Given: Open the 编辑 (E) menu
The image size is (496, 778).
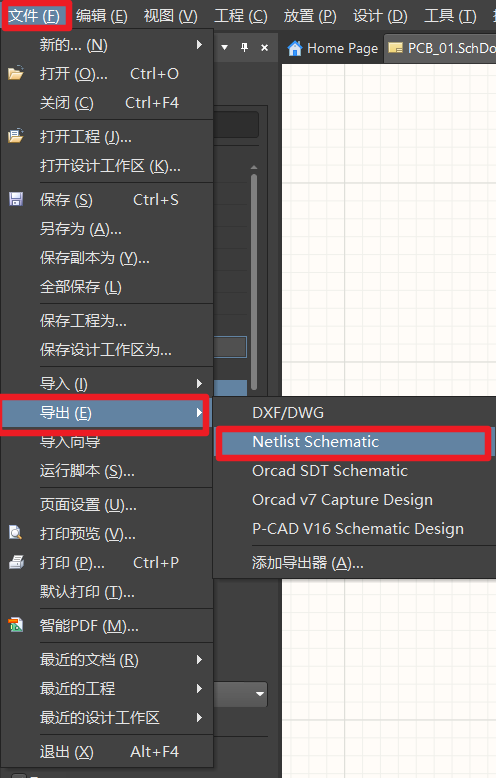Looking at the screenshot, I should (x=102, y=16).
